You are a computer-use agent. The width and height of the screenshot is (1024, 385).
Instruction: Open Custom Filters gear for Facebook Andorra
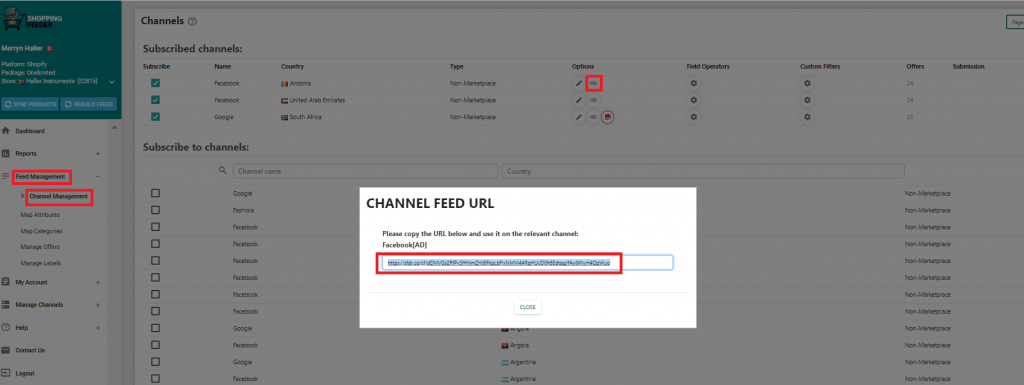[807, 84]
